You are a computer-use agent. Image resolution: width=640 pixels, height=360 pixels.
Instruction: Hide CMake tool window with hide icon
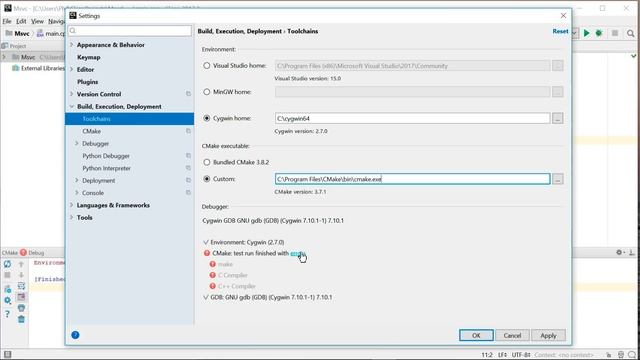pyautogui.click(x=631, y=253)
